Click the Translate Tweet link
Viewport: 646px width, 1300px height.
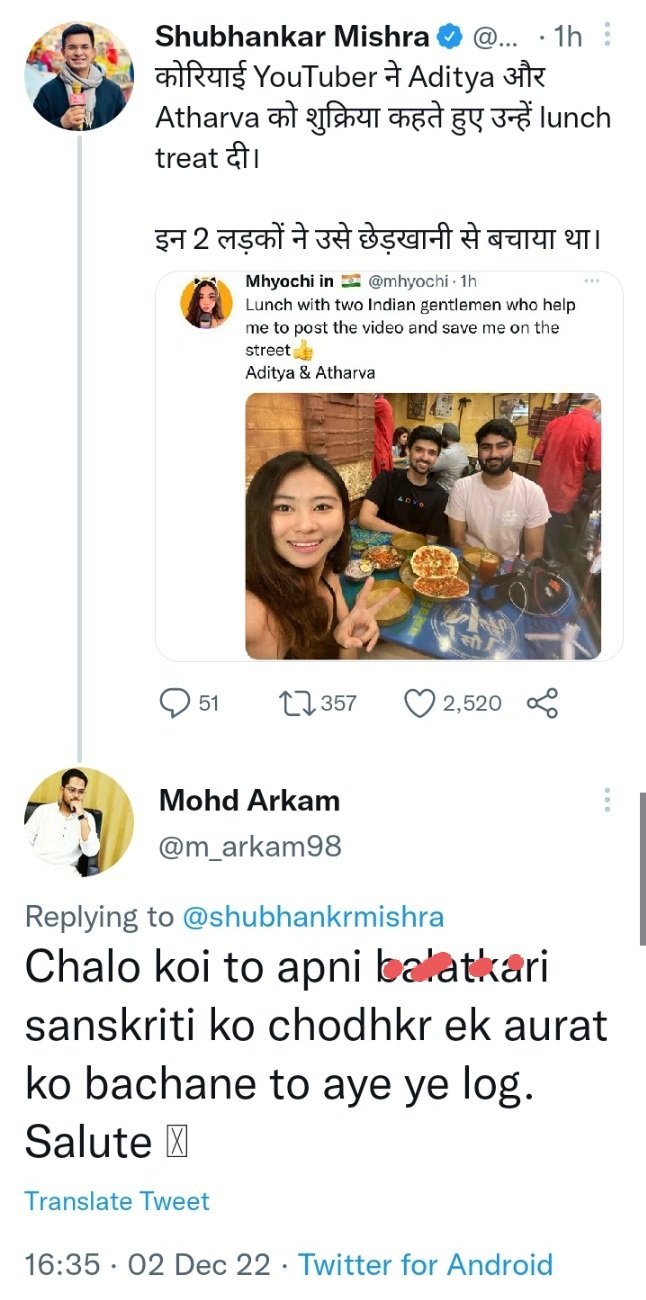point(117,1201)
